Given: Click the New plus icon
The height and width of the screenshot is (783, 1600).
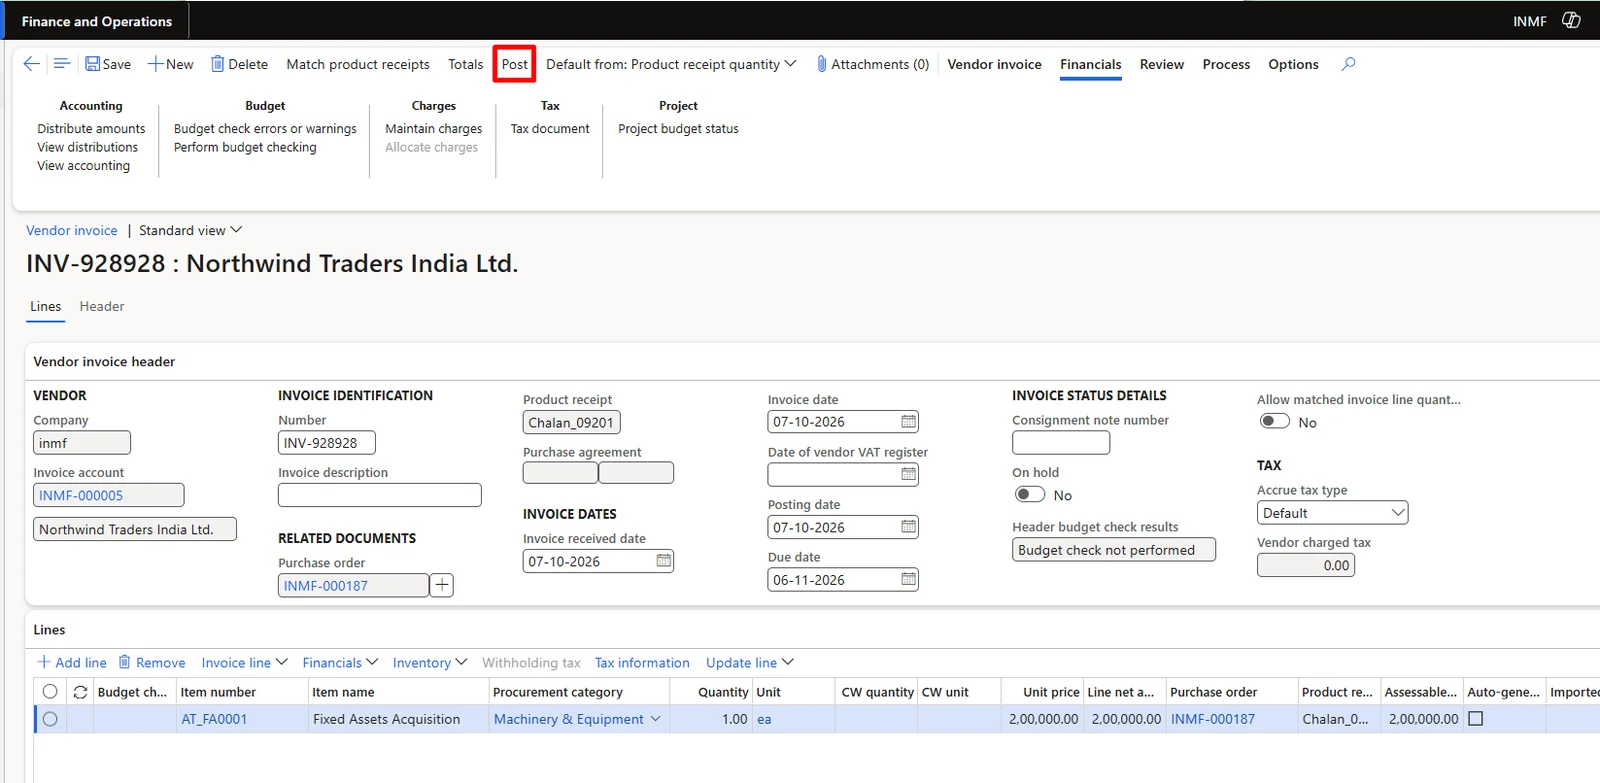Looking at the screenshot, I should [x=155, y=64].
